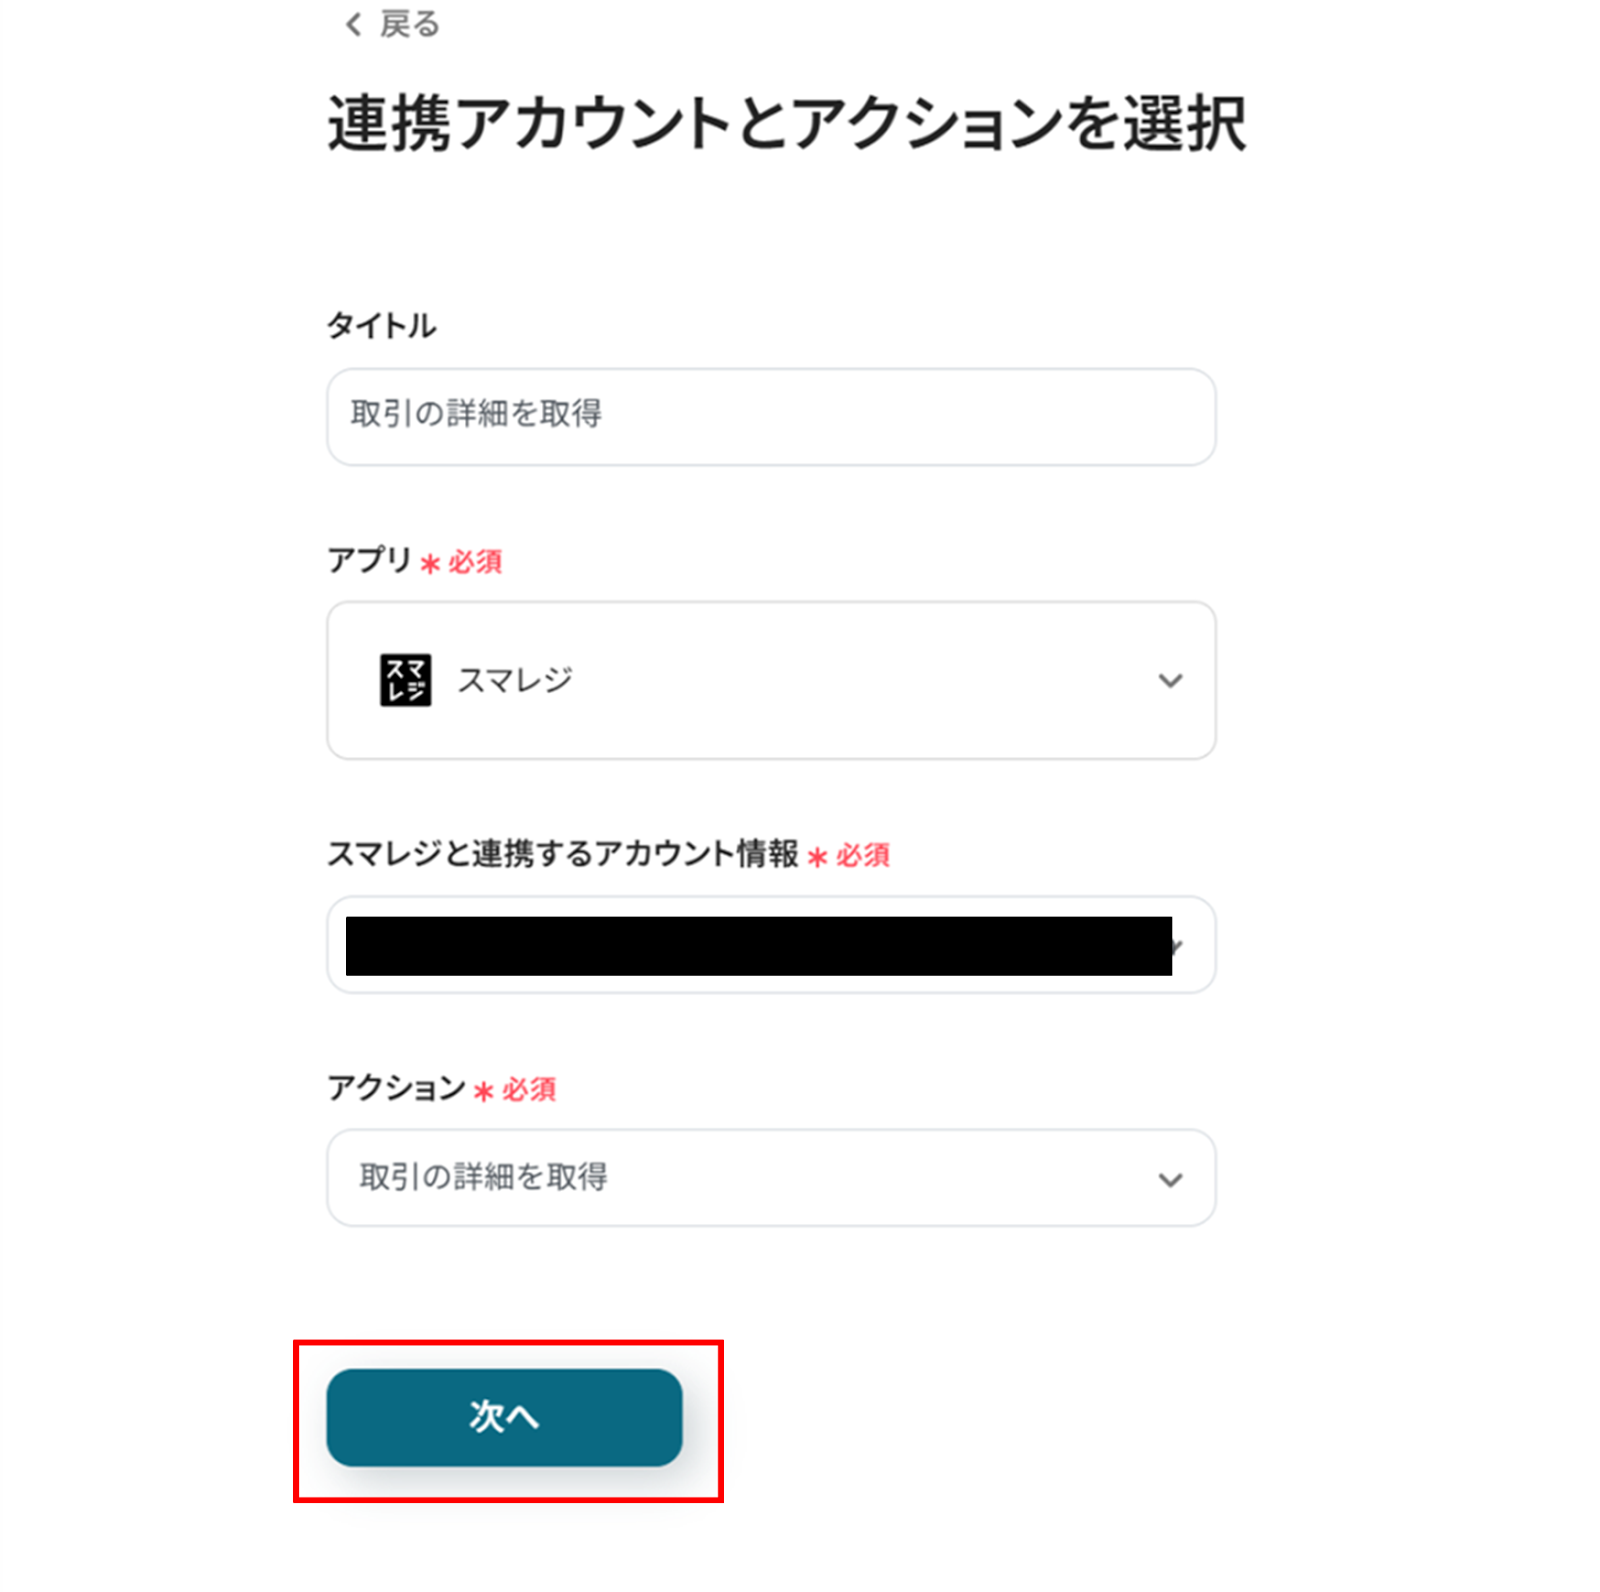Click the account dropdown chevron arrow
The height and width of the screenshot is (1592, 1600).
pyautogui.click(x=1180, y=946)
